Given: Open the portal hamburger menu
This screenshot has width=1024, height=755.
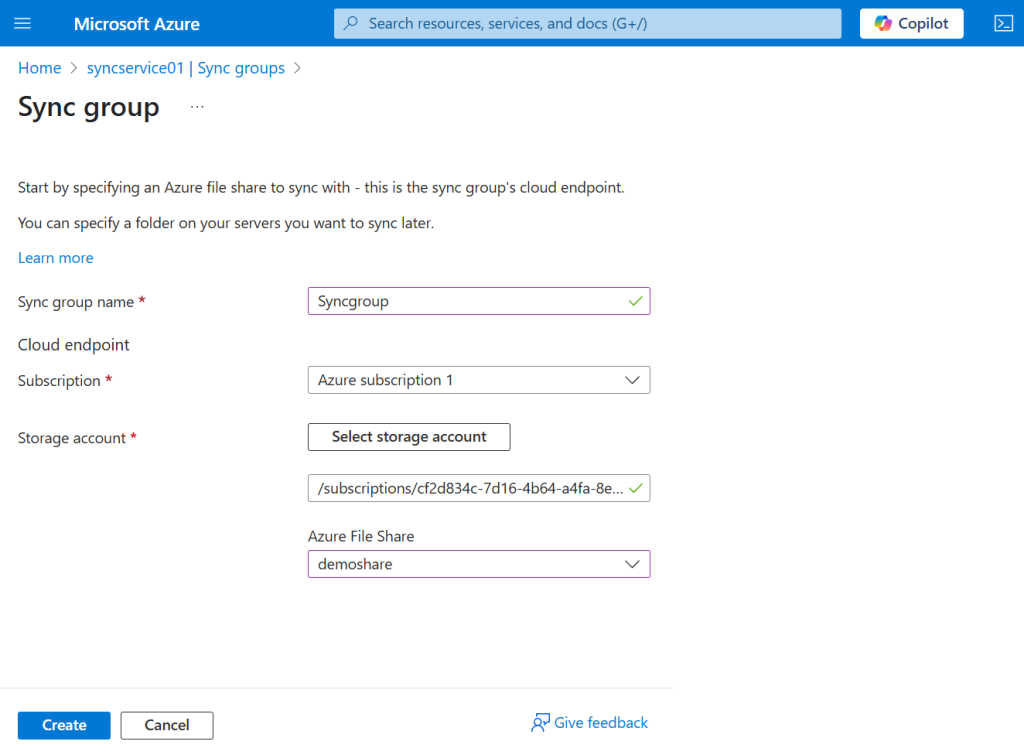Looking at the screenshot, I should pos(23,24).
